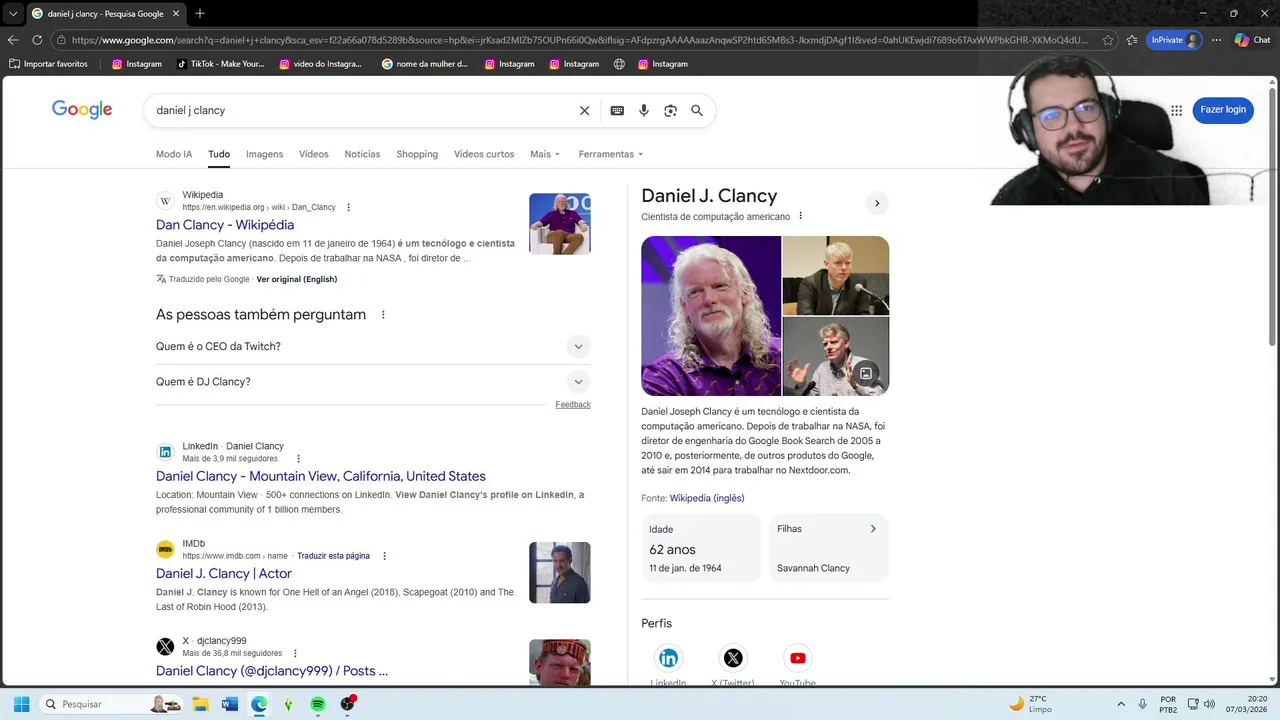The height and width of the screenshot is (720, 1280).
Task: Submit search with the magnifier icon
Action: (697, 111)
